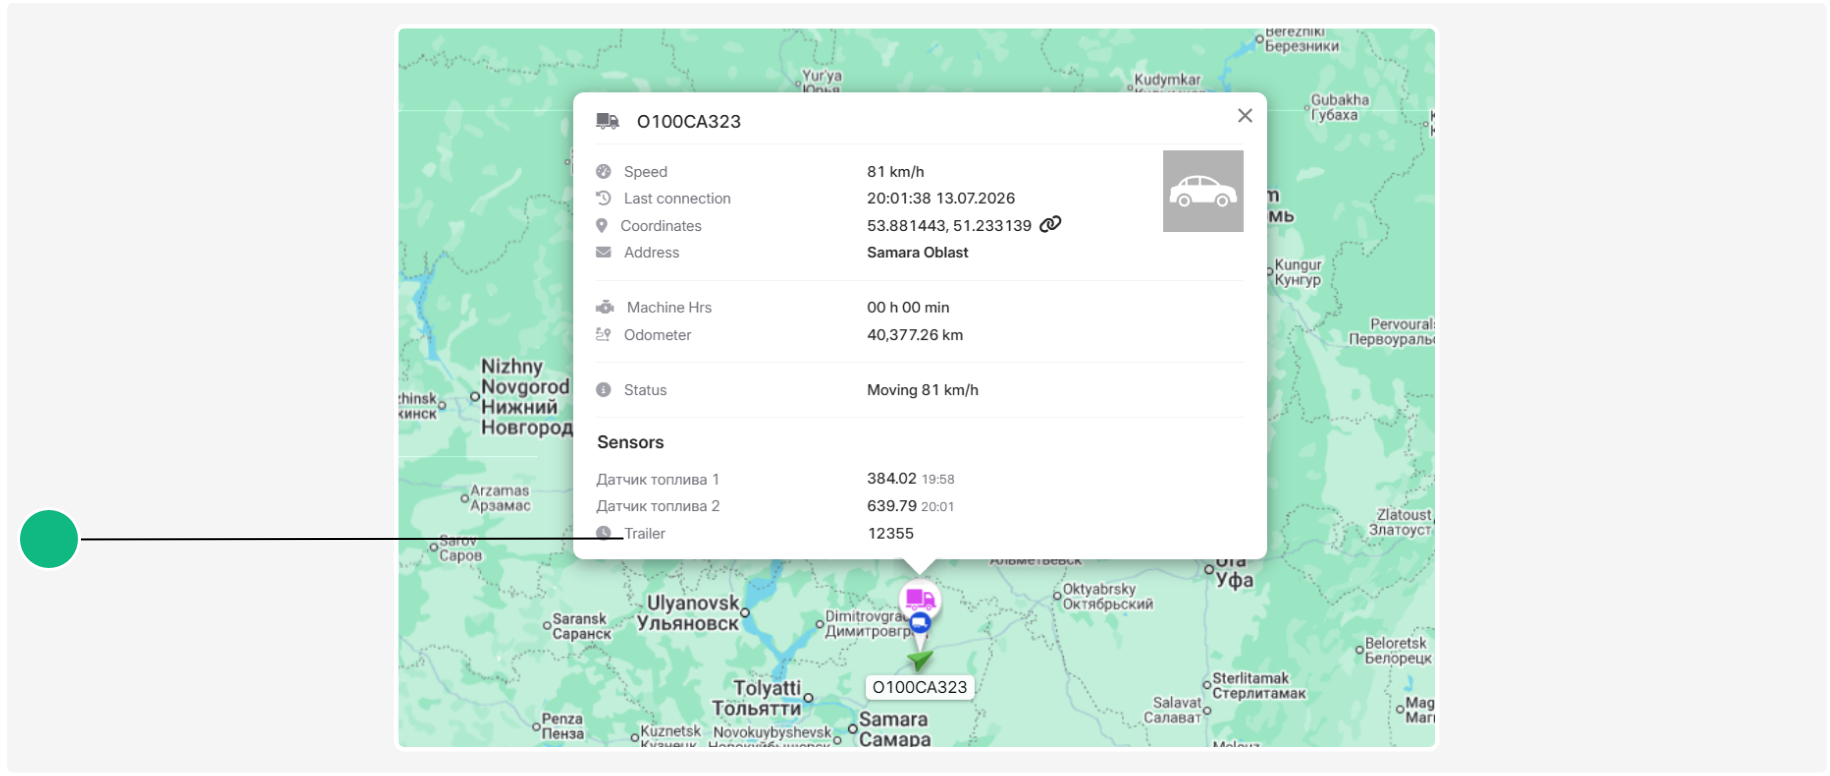Screen dimensions: 1830x776
Task: Click the Coordinates pin icon
Action: [602, 225]
